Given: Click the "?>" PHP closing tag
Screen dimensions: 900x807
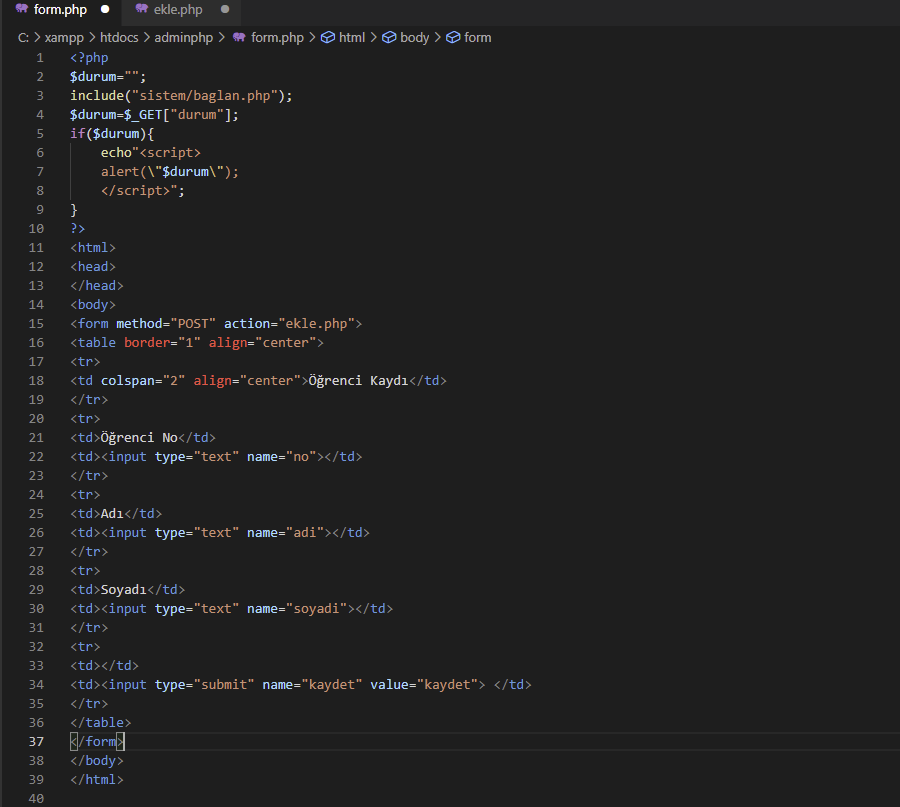Looking at the screenshot, I should (77, 228).
